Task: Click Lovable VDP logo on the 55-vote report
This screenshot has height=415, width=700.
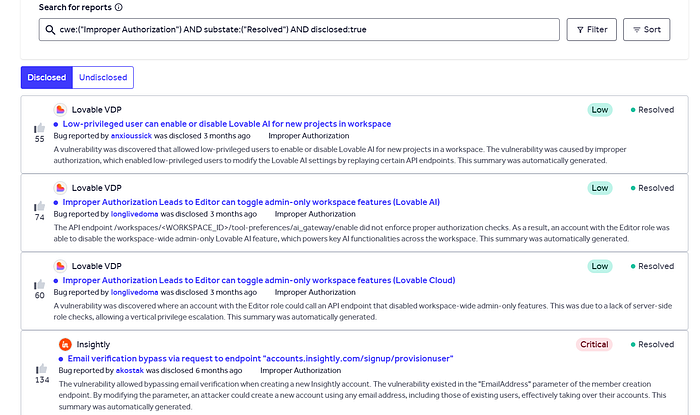Action: tap(60, 110)
